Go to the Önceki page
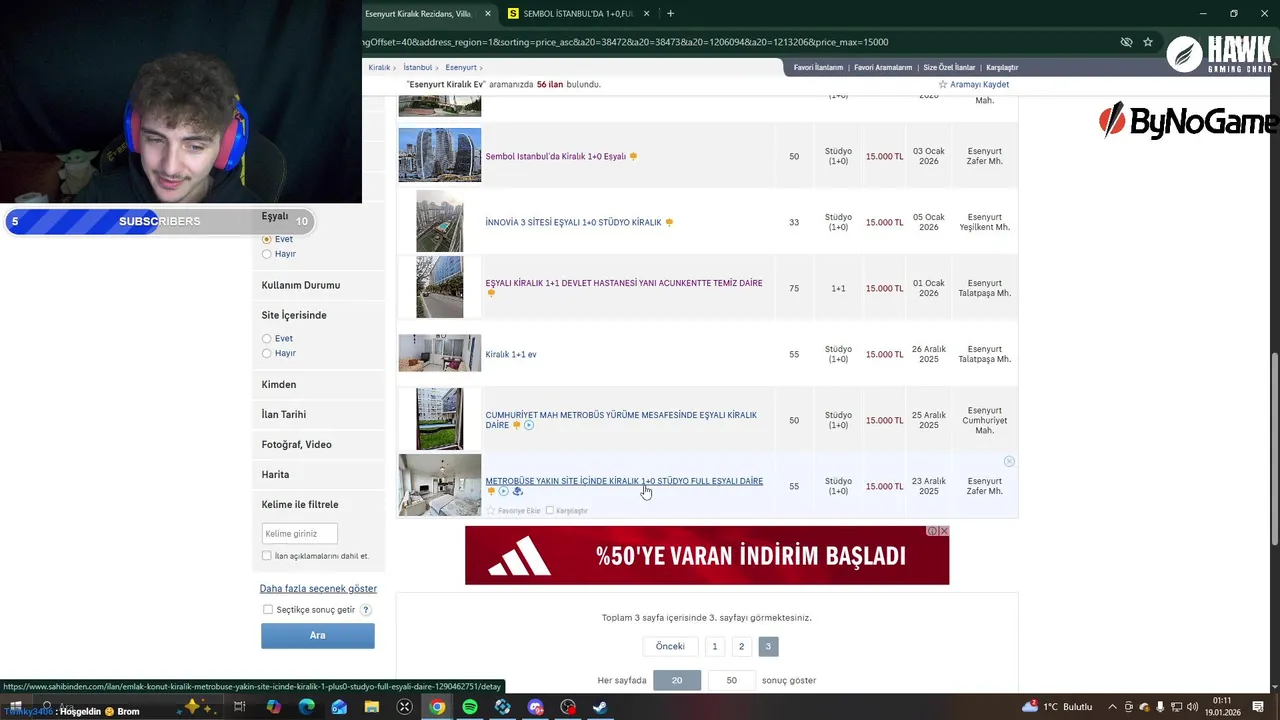 point(670,647)
